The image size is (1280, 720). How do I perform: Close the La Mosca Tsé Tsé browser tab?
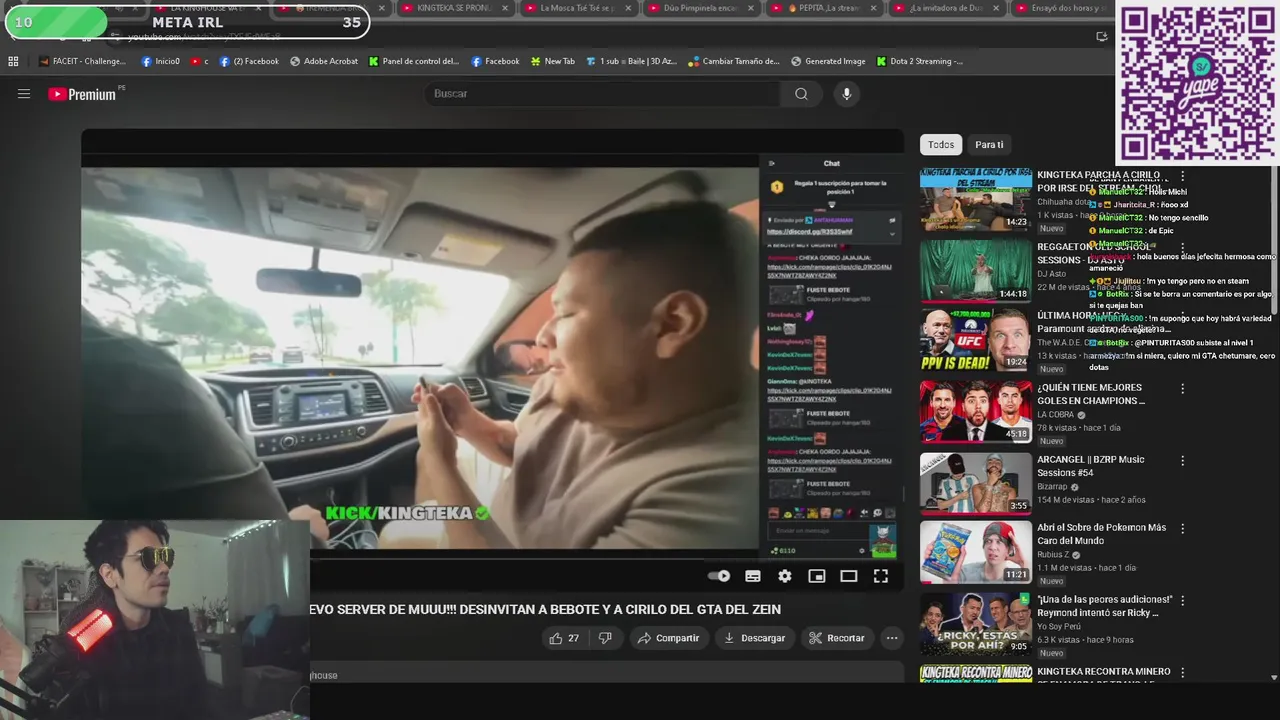[628, 8]
